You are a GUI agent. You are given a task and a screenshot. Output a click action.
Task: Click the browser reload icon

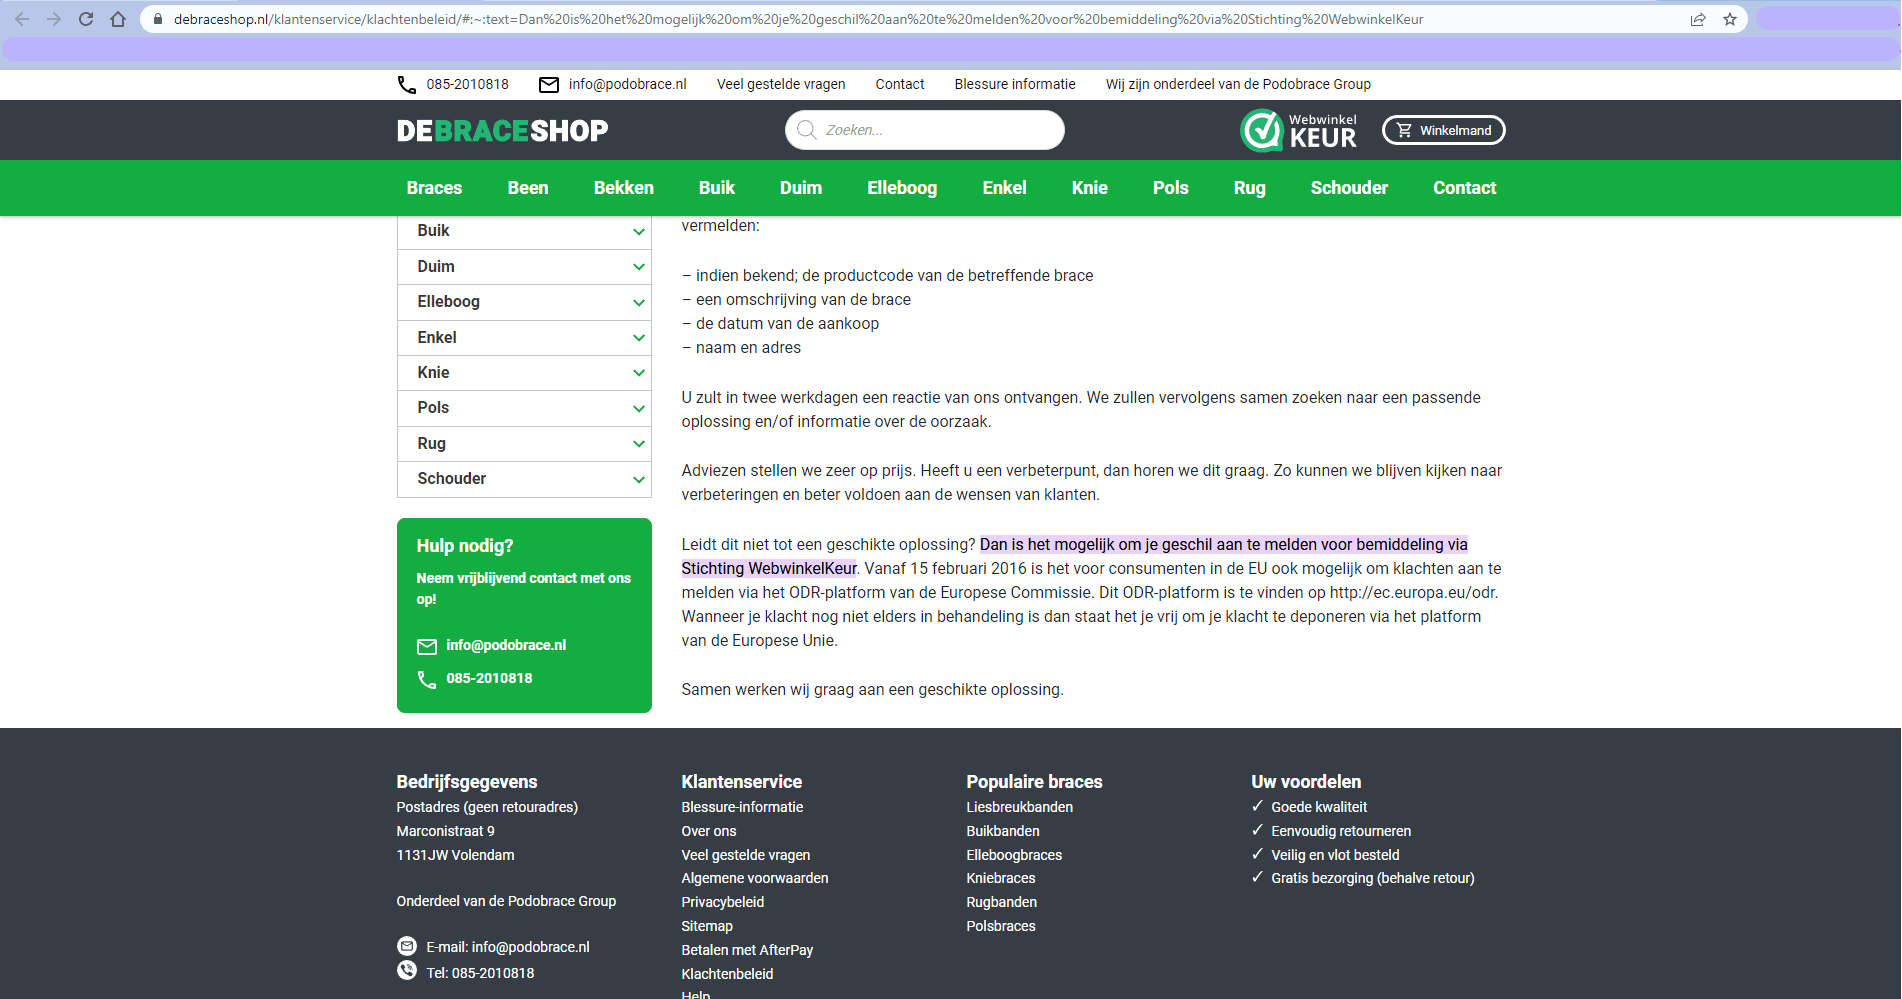(86, 19)
